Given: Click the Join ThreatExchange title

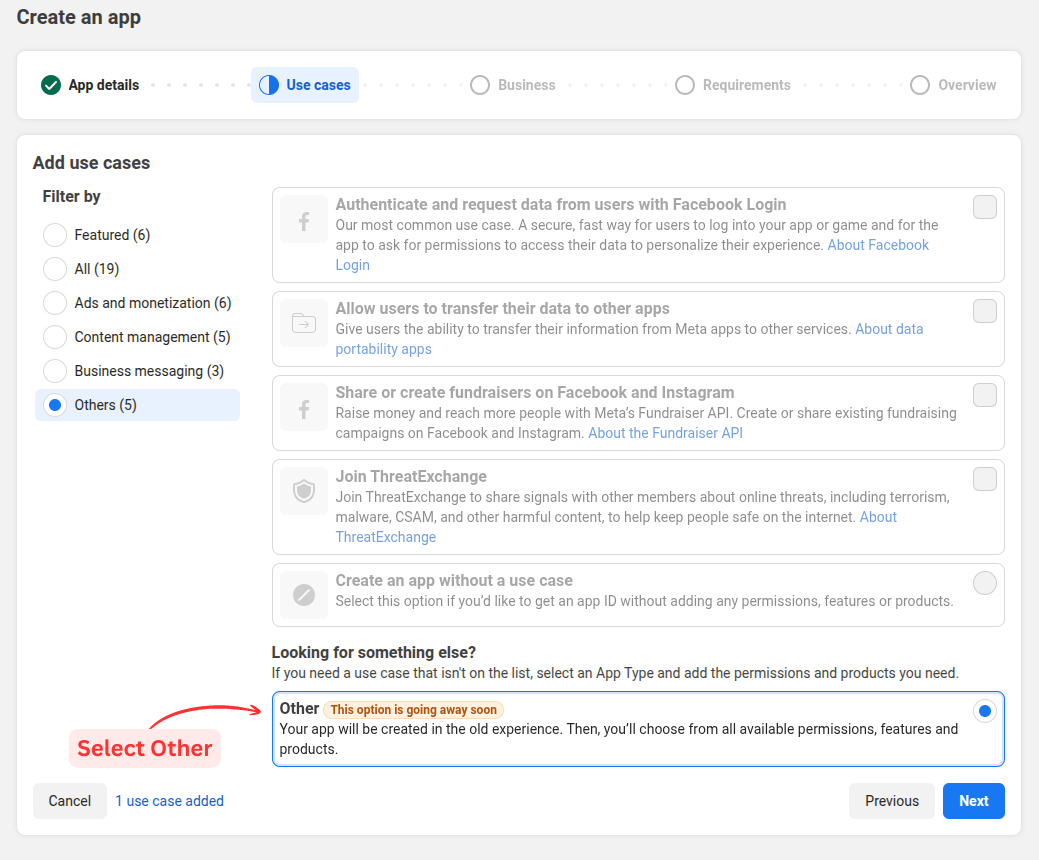Looking at the screenshot, I should tap(411, 476).
